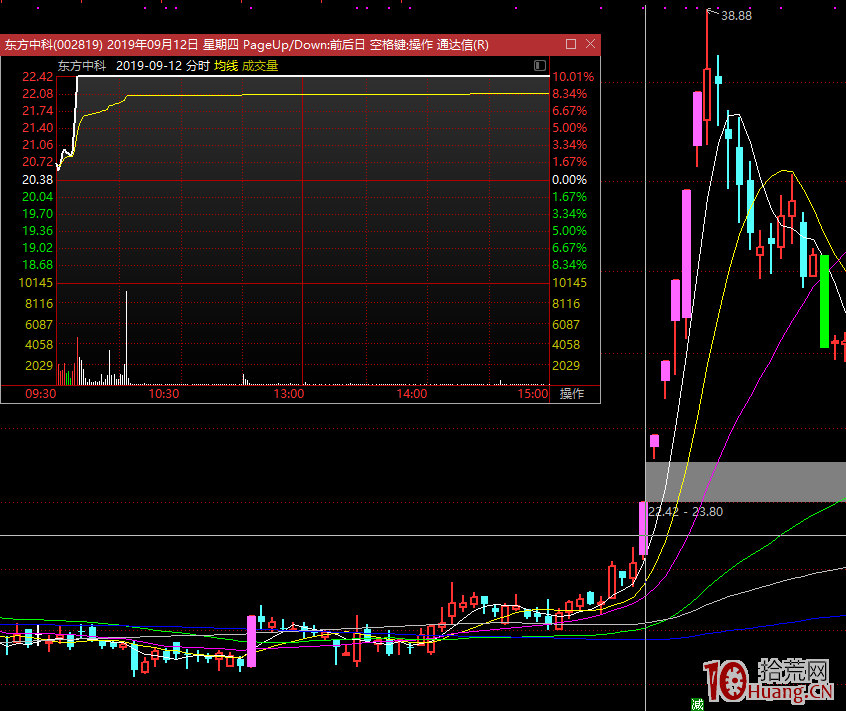Image resolution: width=846 pixels, height=711 pixels.
Task: Click the green 减 marker at chart bottom
Action: [x=697, y=704]
